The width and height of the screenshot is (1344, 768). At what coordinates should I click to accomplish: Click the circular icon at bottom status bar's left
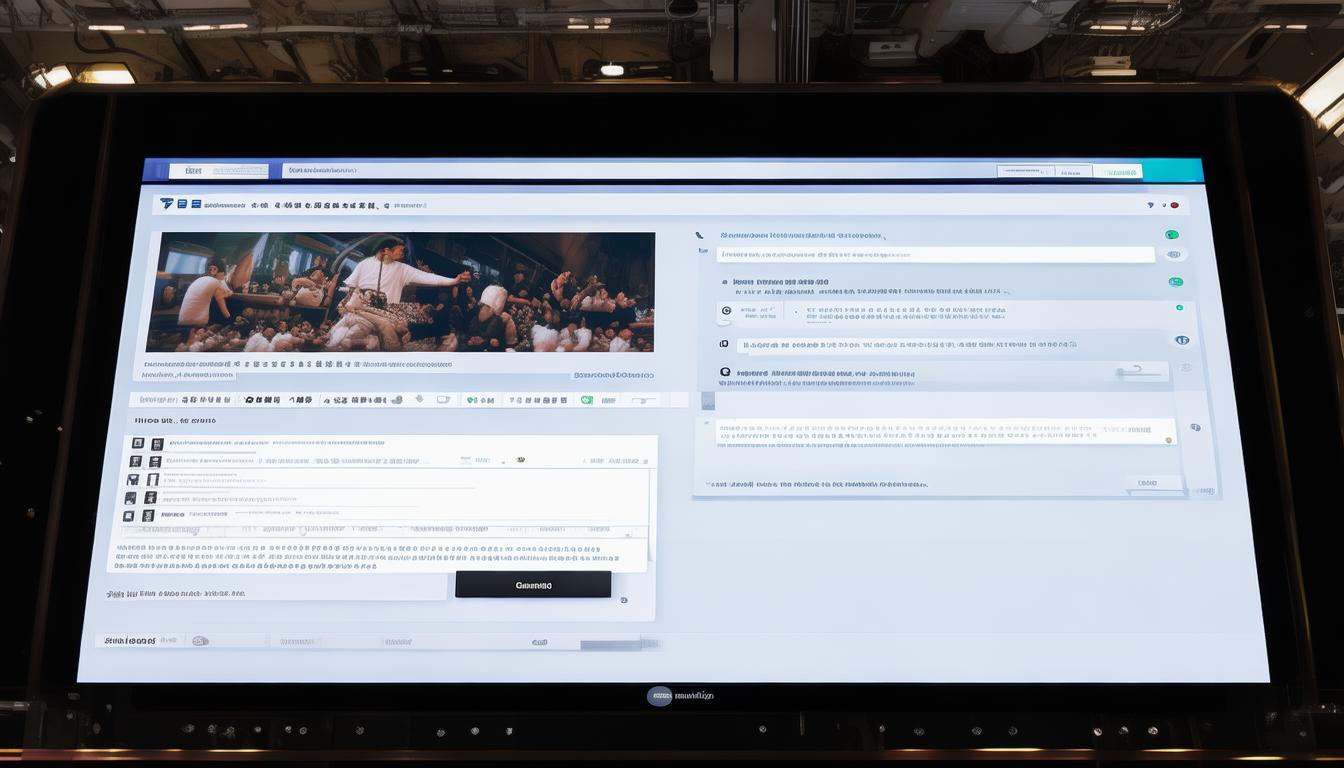coord(199,641)
